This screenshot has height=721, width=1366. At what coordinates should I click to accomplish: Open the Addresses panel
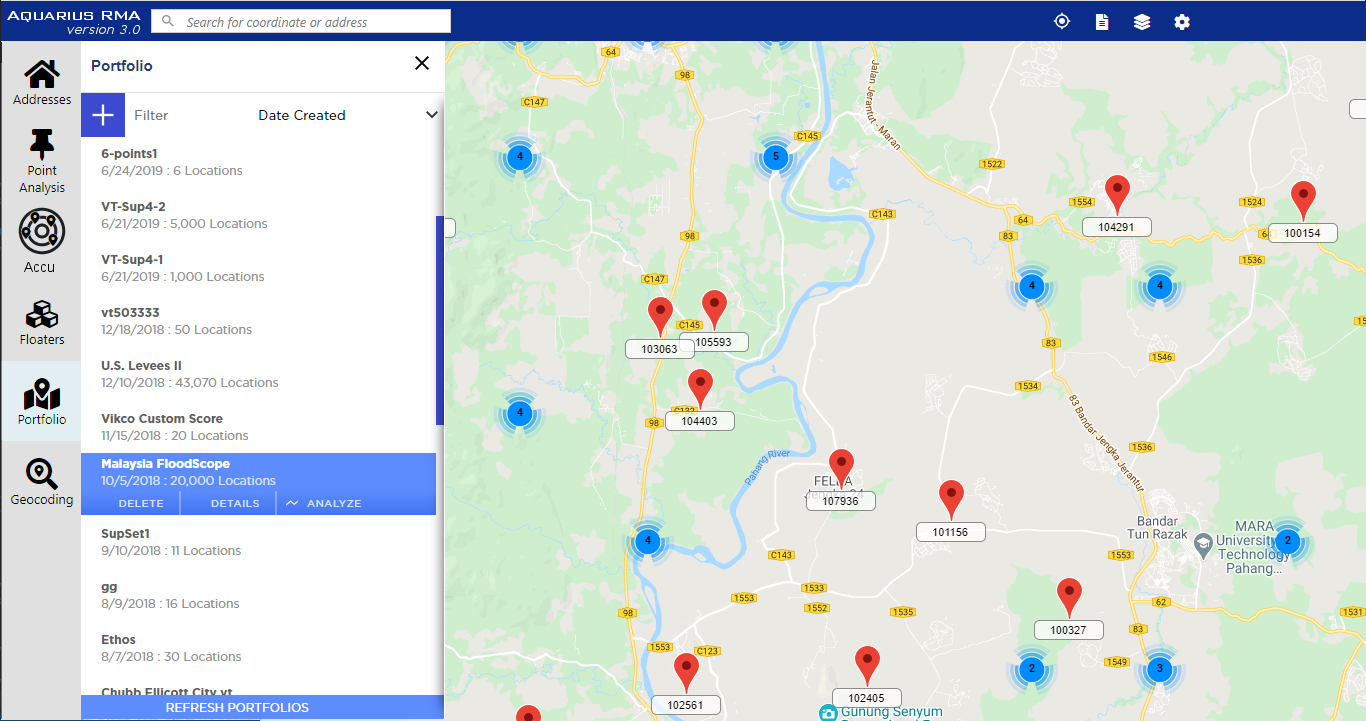pyautogui.click(x=41, y=82)
